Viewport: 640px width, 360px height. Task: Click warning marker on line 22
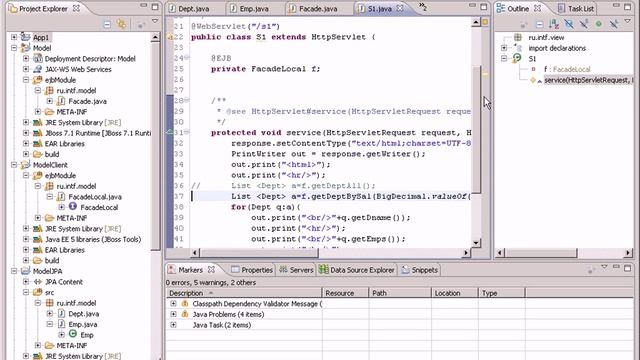coord(170,37)
